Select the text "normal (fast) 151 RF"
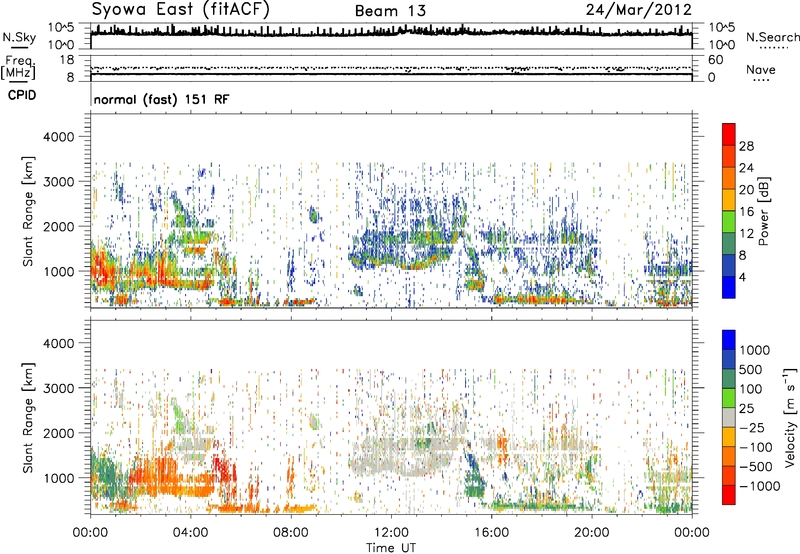 point(162,99)
